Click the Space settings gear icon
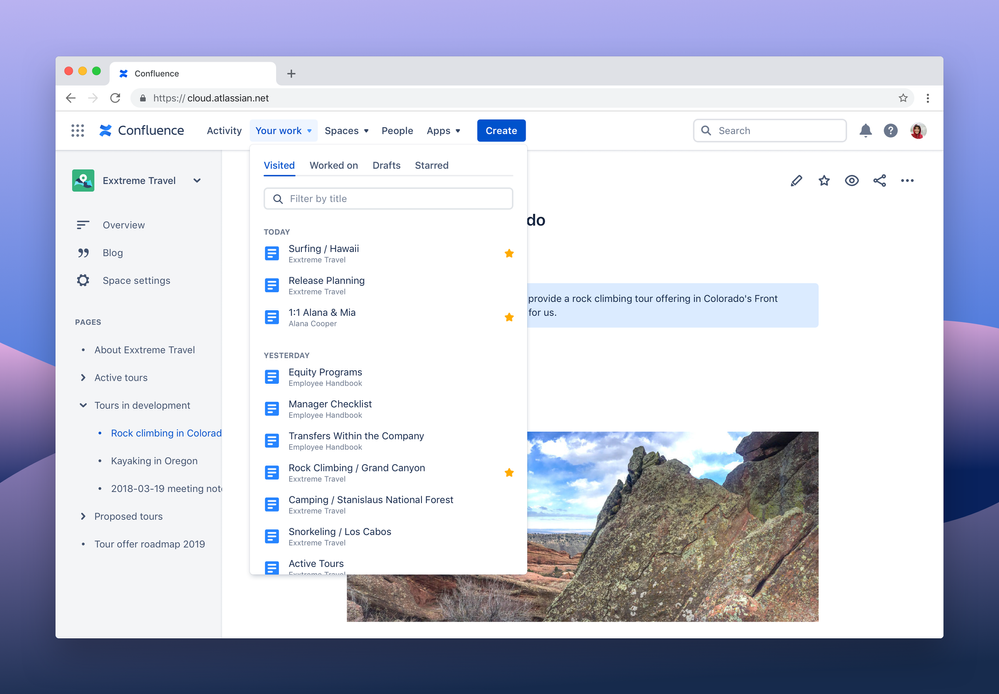 pos(83,280)
